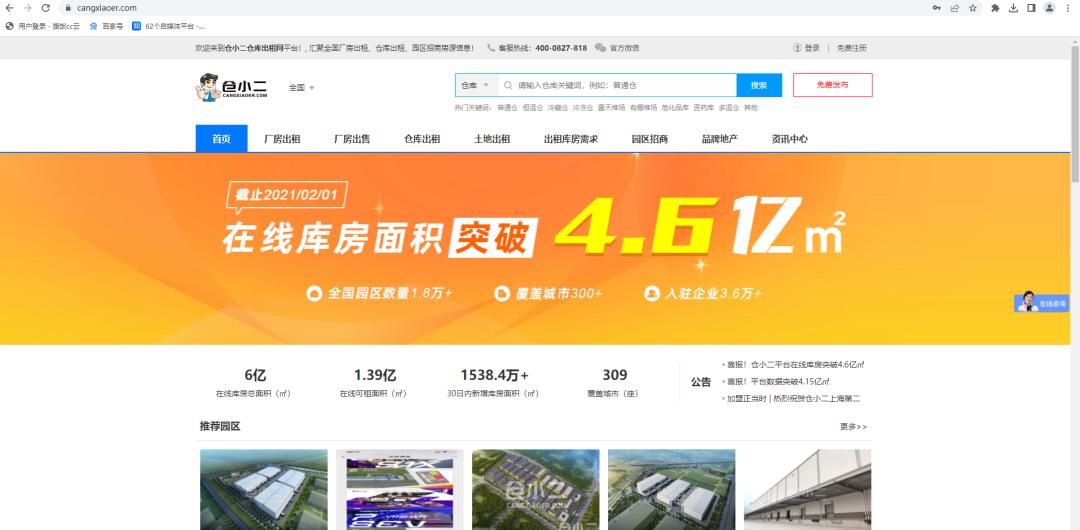Click the browser forward arrow
The width and height of the screenshot is (1080, 530).
pyautogui.click(x=28, y=8)
